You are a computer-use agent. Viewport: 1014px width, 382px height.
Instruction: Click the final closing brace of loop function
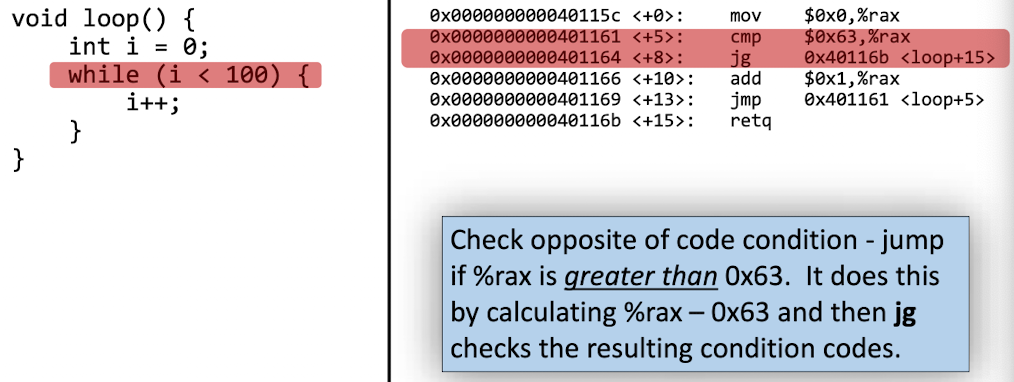coord(18,159)
